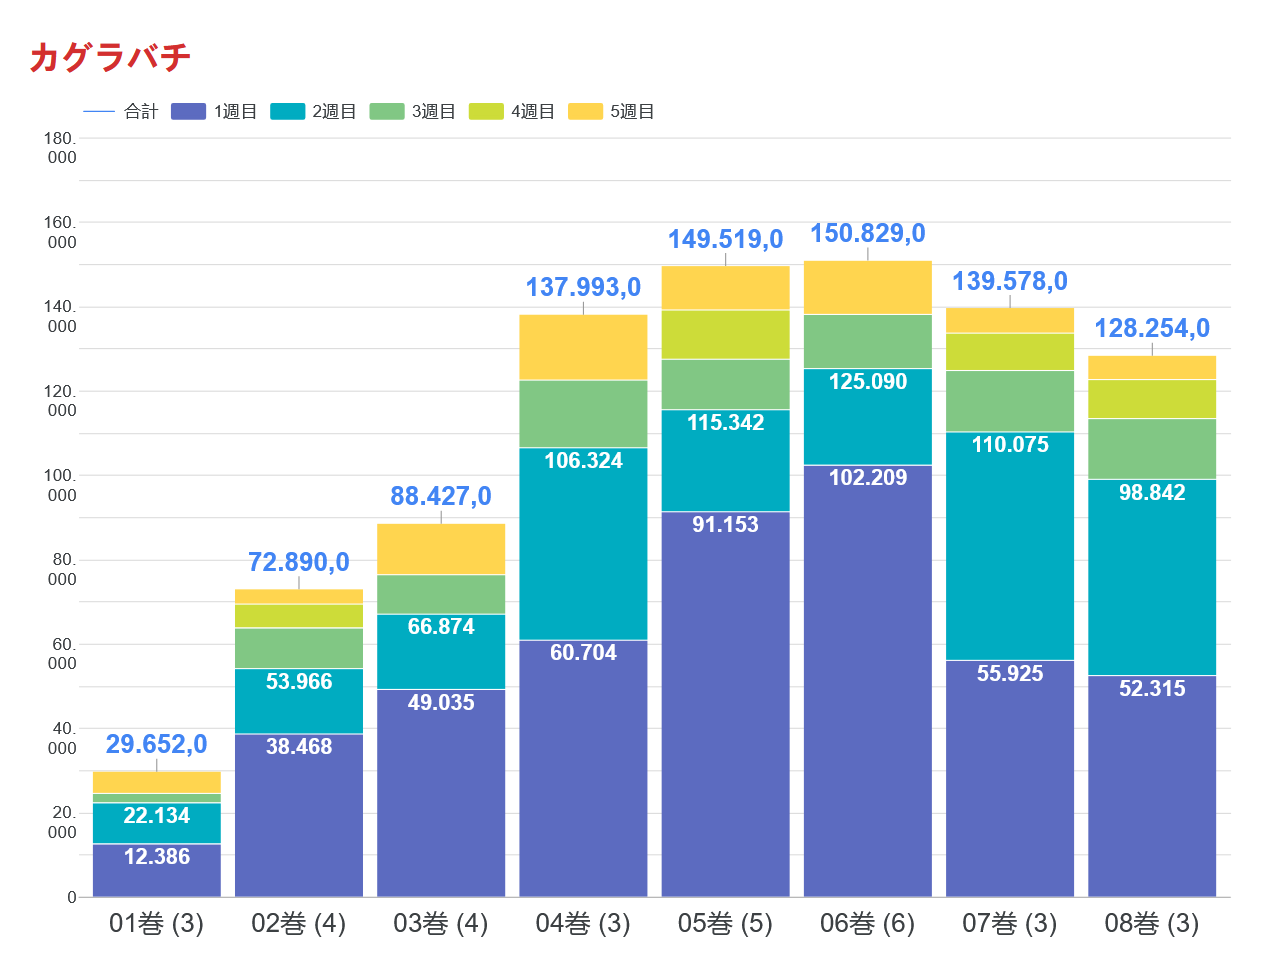
Task: Click the 合計 legend line marker
Action: (99, 111)
